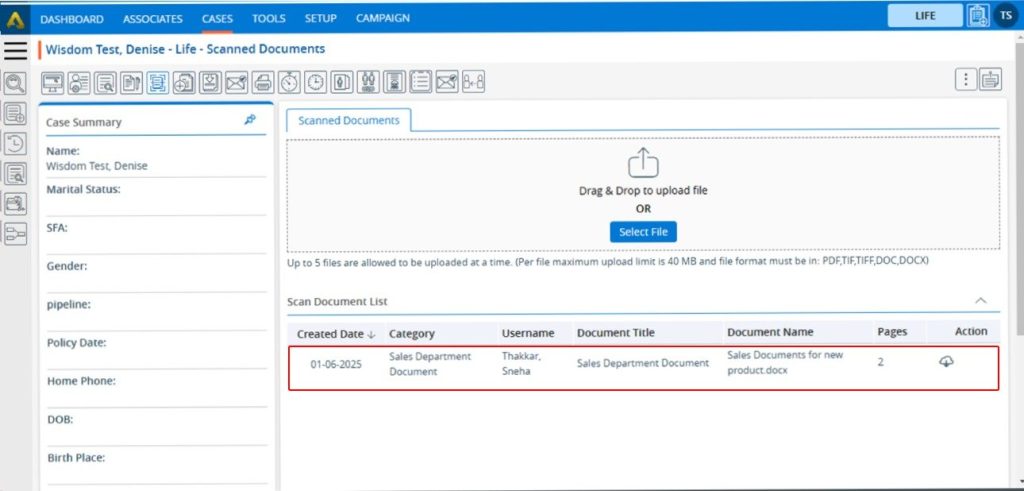Open the highlighted scanned documents toolbar icon
This screenshot has height=491, width=1024.
click(158, 82)
